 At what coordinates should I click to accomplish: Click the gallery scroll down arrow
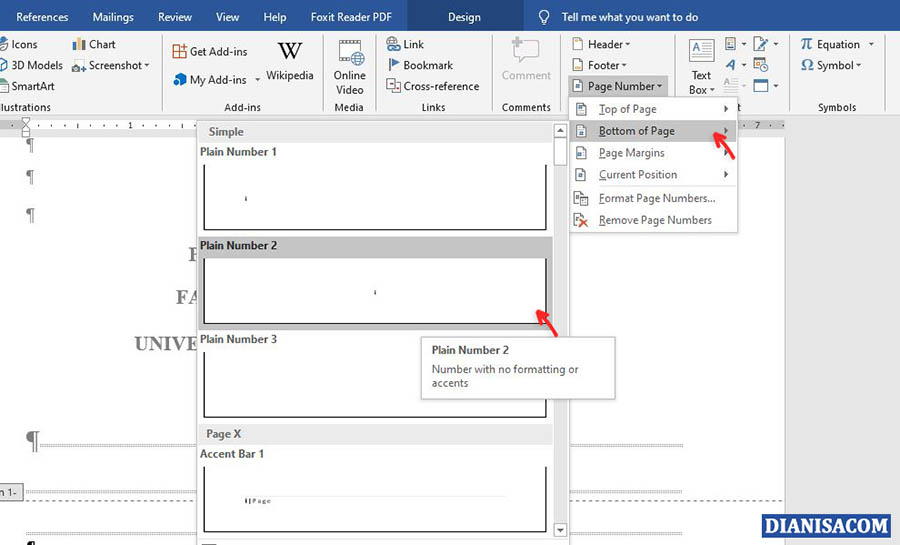point(560,530)
